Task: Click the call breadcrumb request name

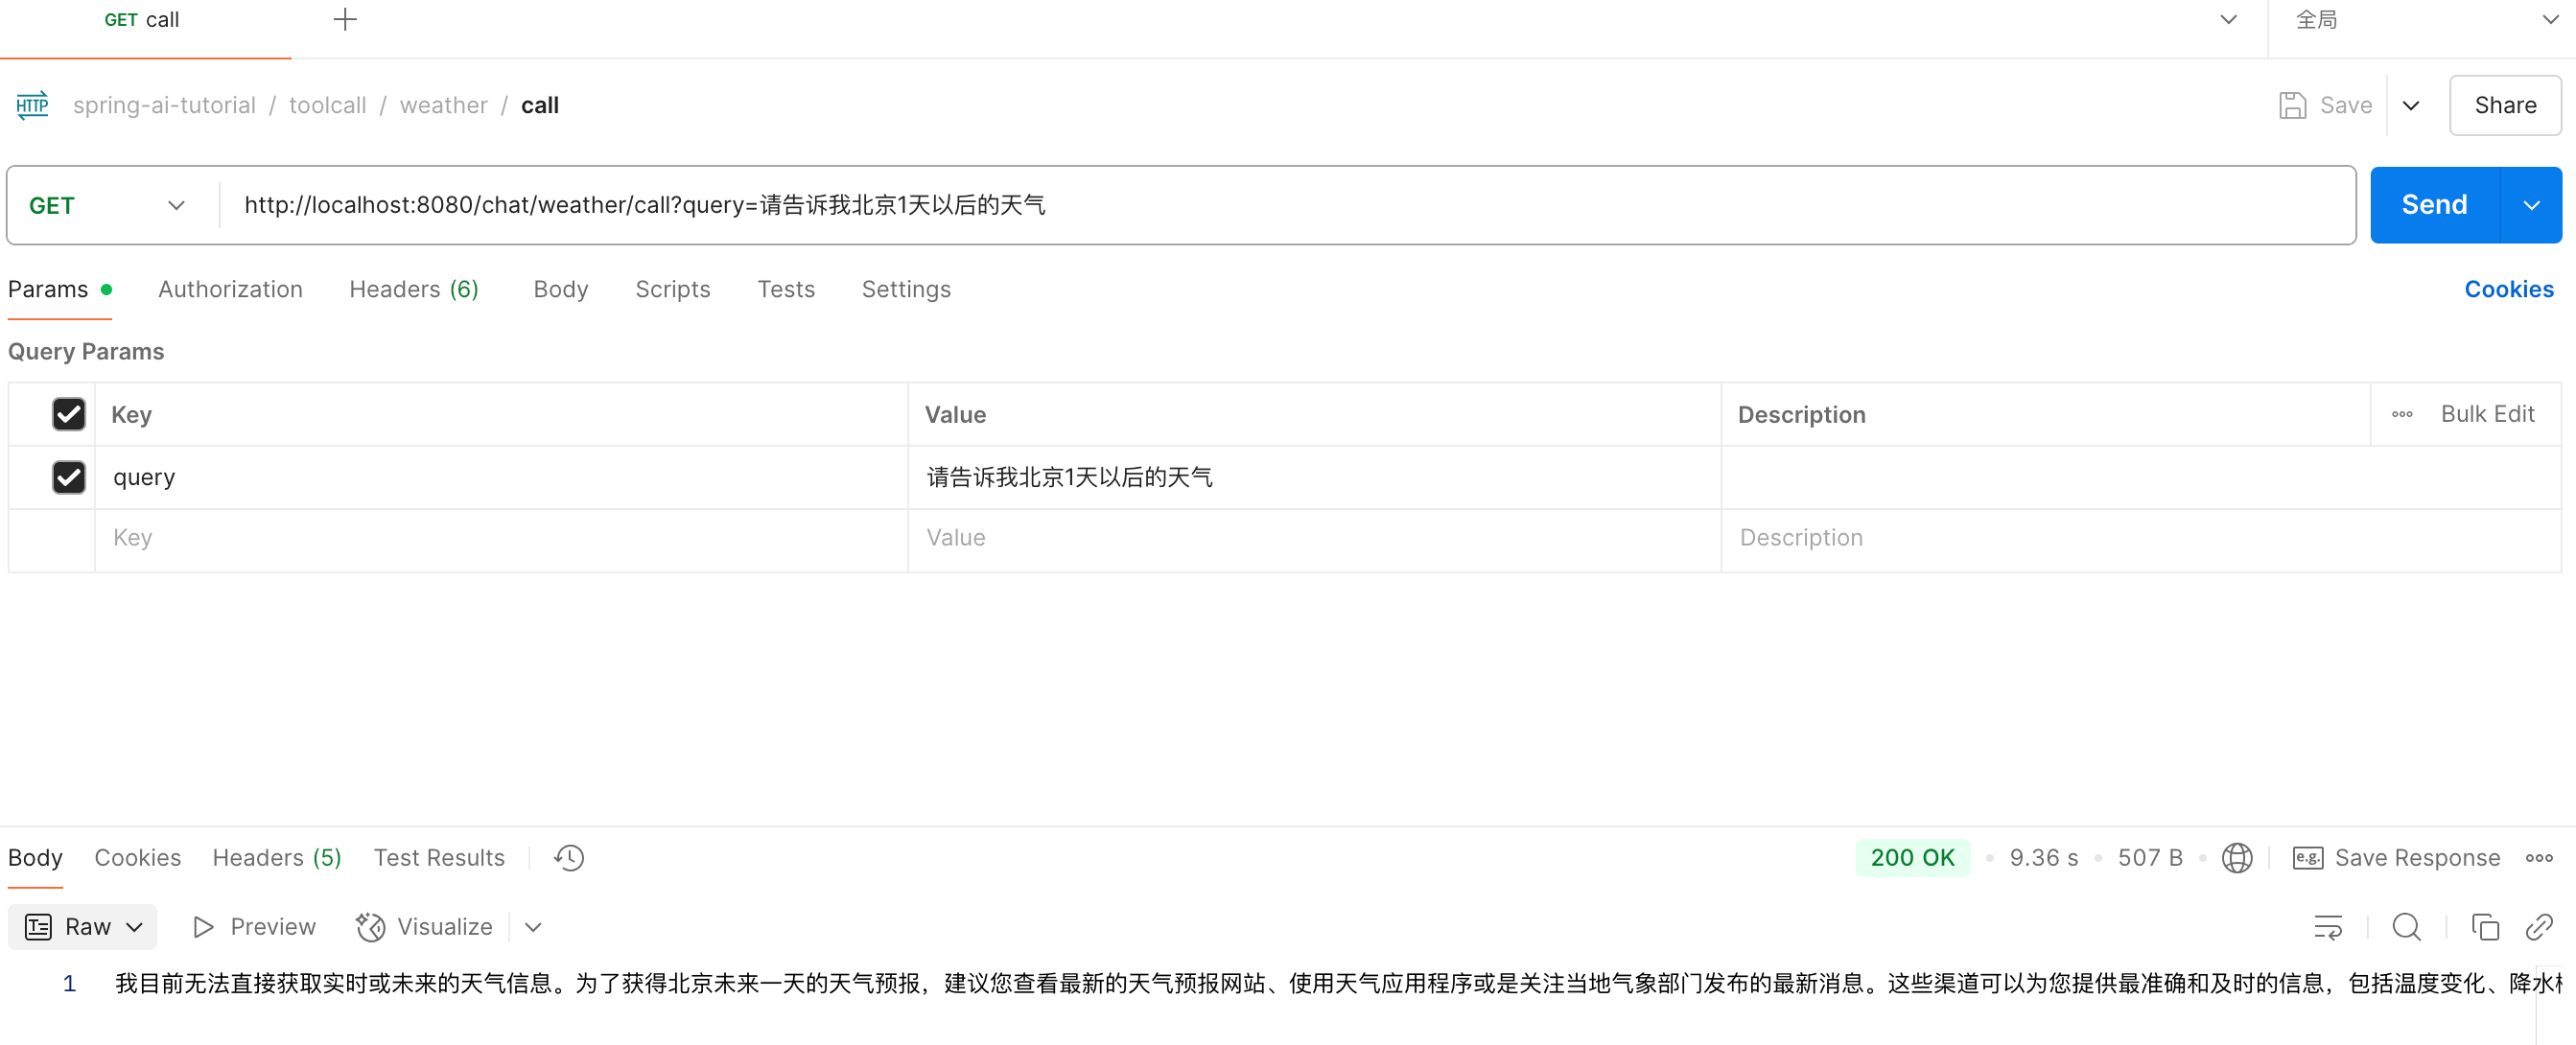Action: 540,105
